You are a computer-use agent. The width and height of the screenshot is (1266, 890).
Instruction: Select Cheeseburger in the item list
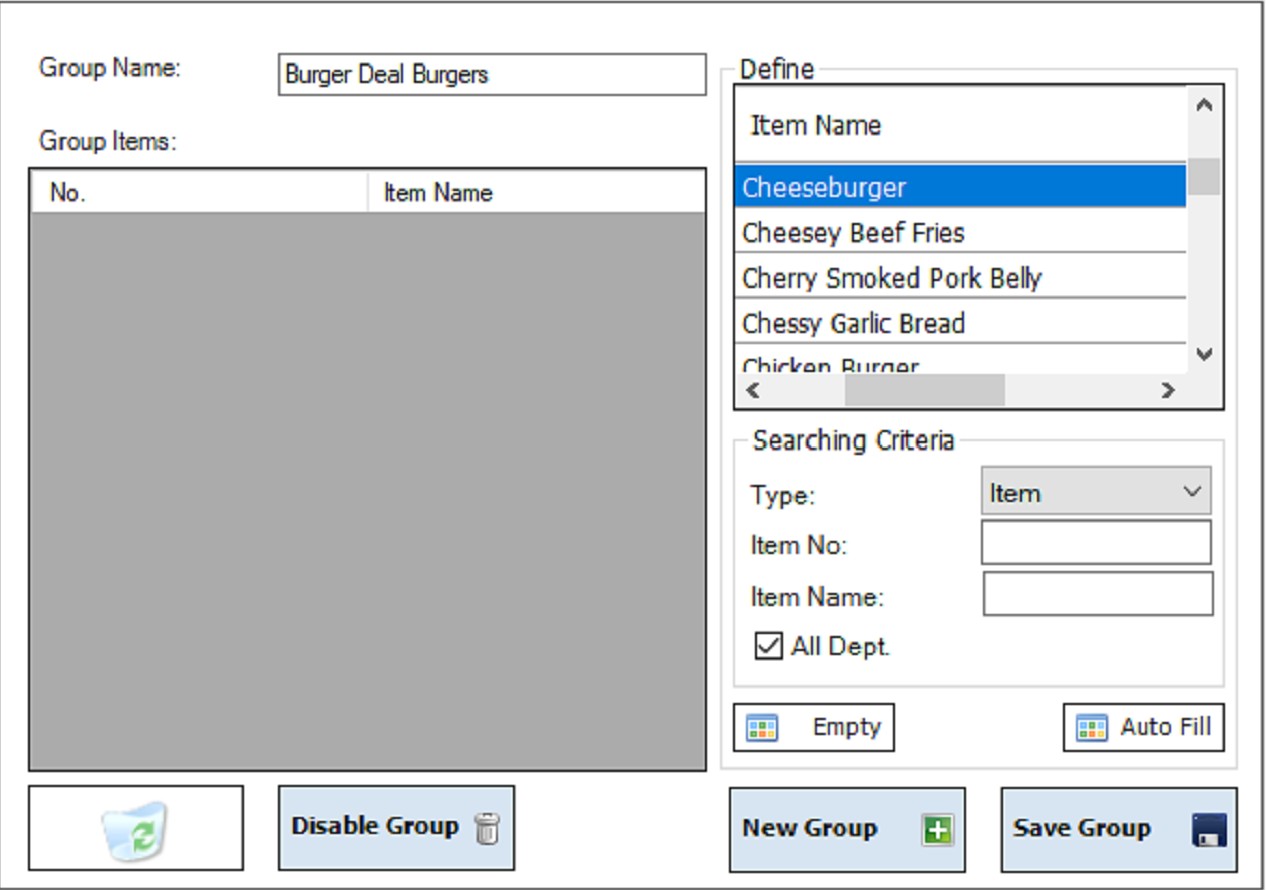pyautogui.click(x=959, y=187)
